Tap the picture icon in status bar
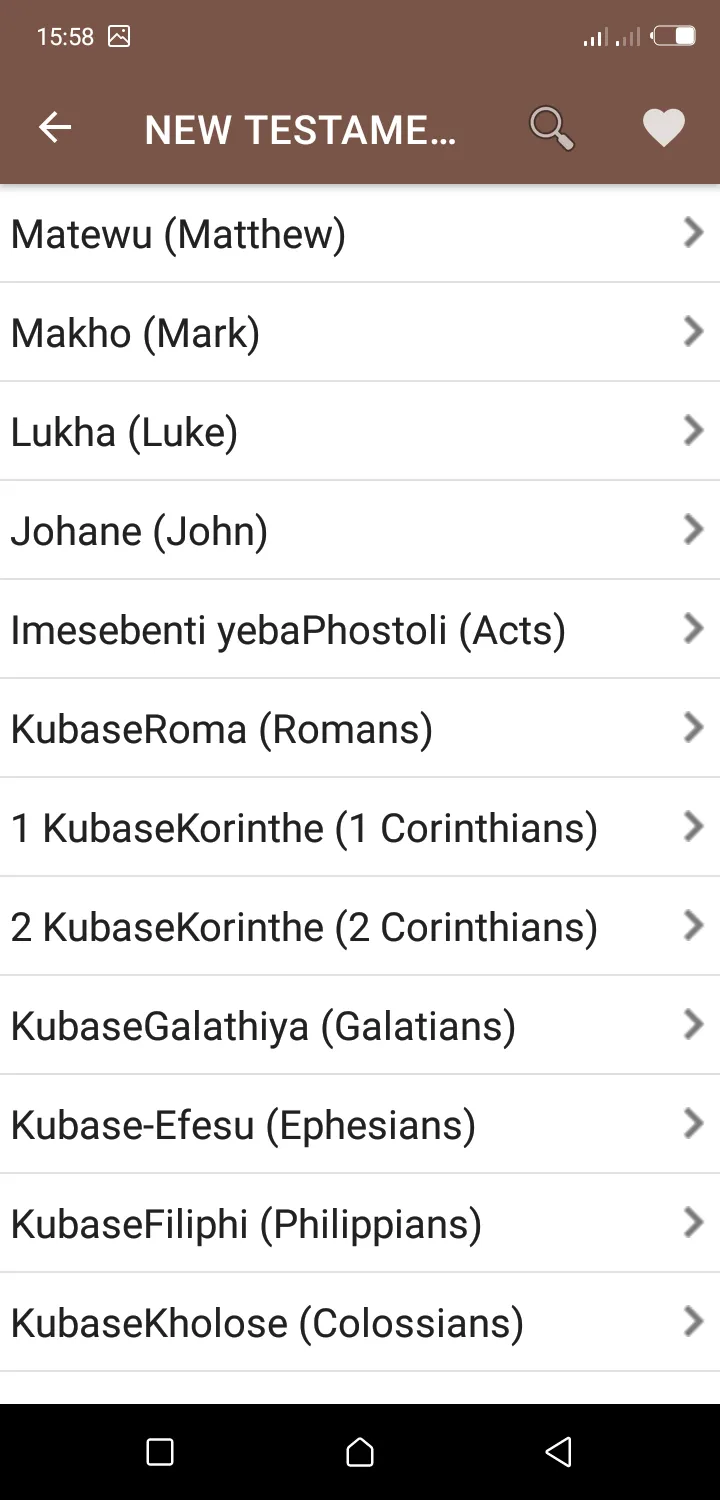The width and height of the screenshot is (720, 1500). pyautogui.click(x=119, y=37)
